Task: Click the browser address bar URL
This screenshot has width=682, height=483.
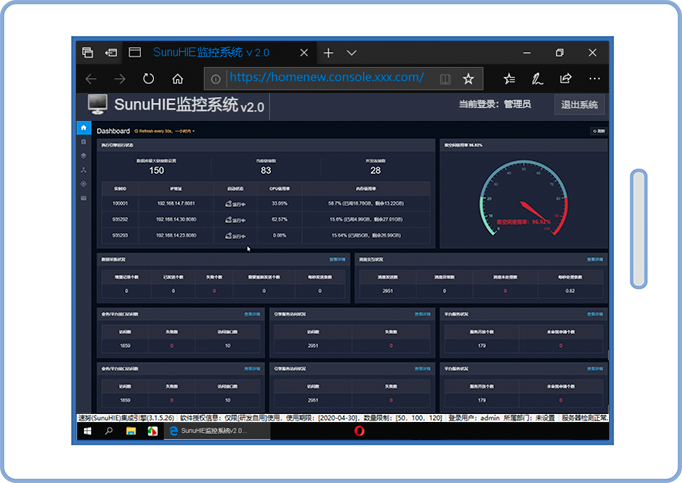Action: click(x=326, y=78)
